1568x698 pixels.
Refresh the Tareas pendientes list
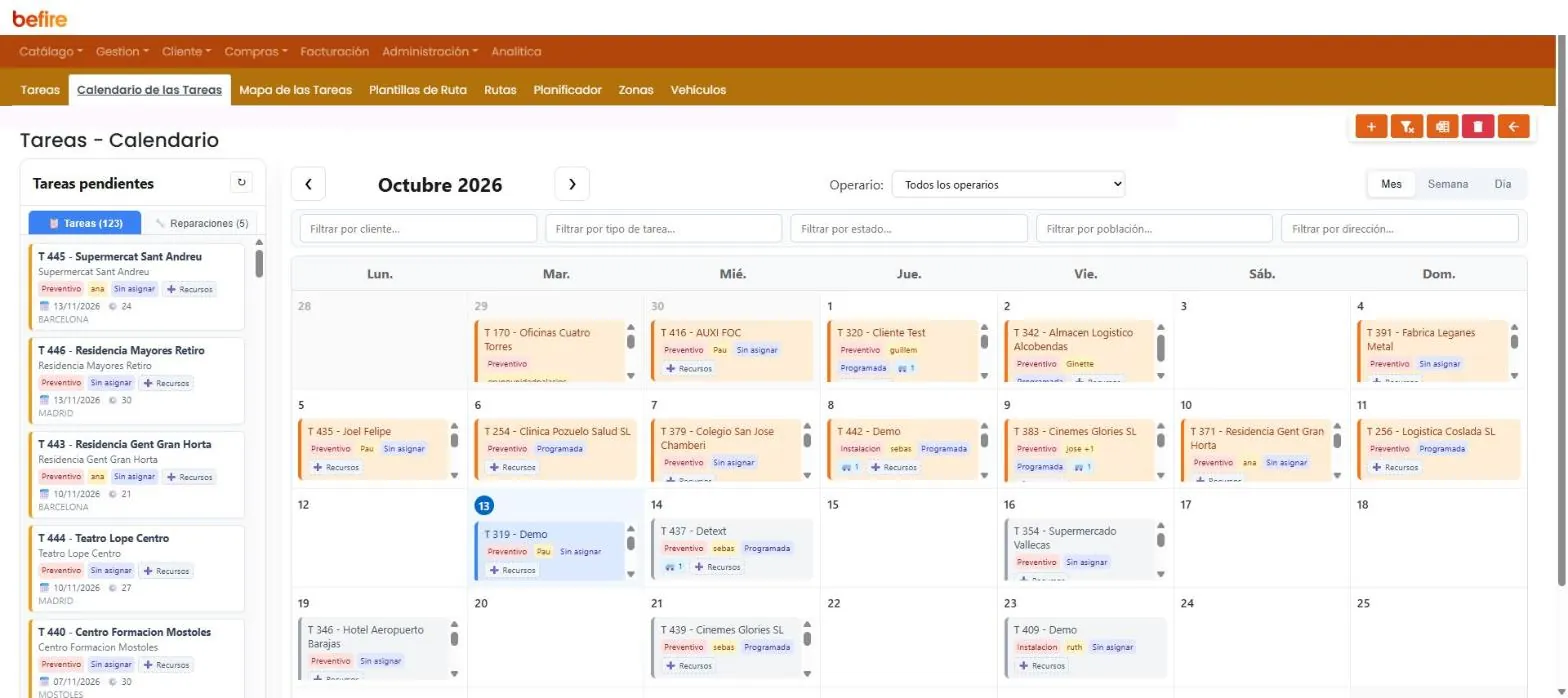pyautogui.click(x=241, y=183)
